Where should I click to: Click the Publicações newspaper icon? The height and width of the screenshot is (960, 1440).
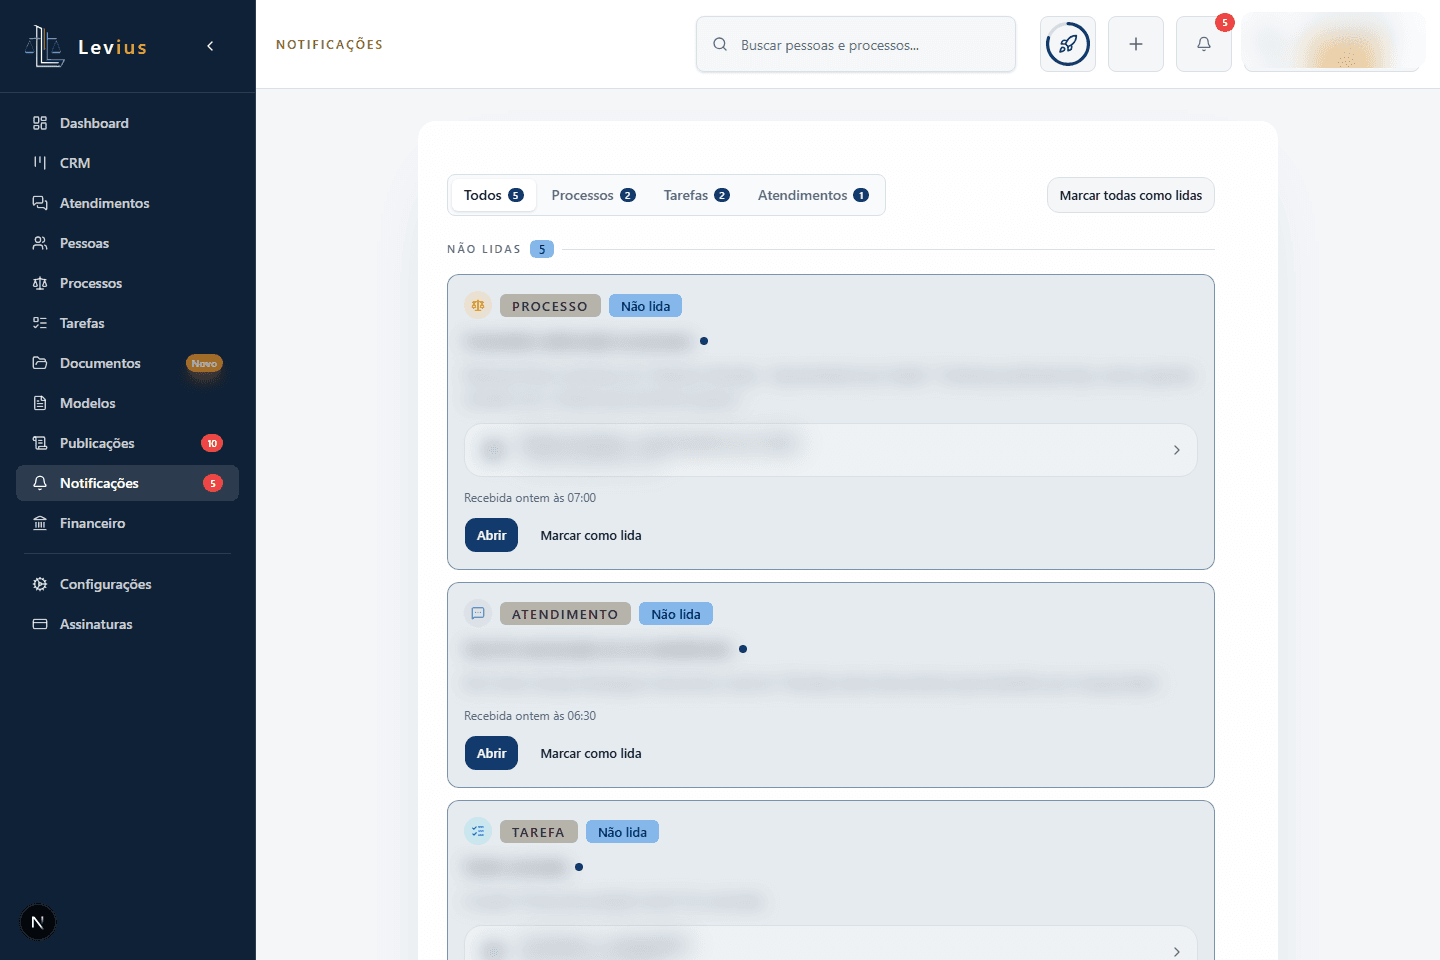[40, 443]
